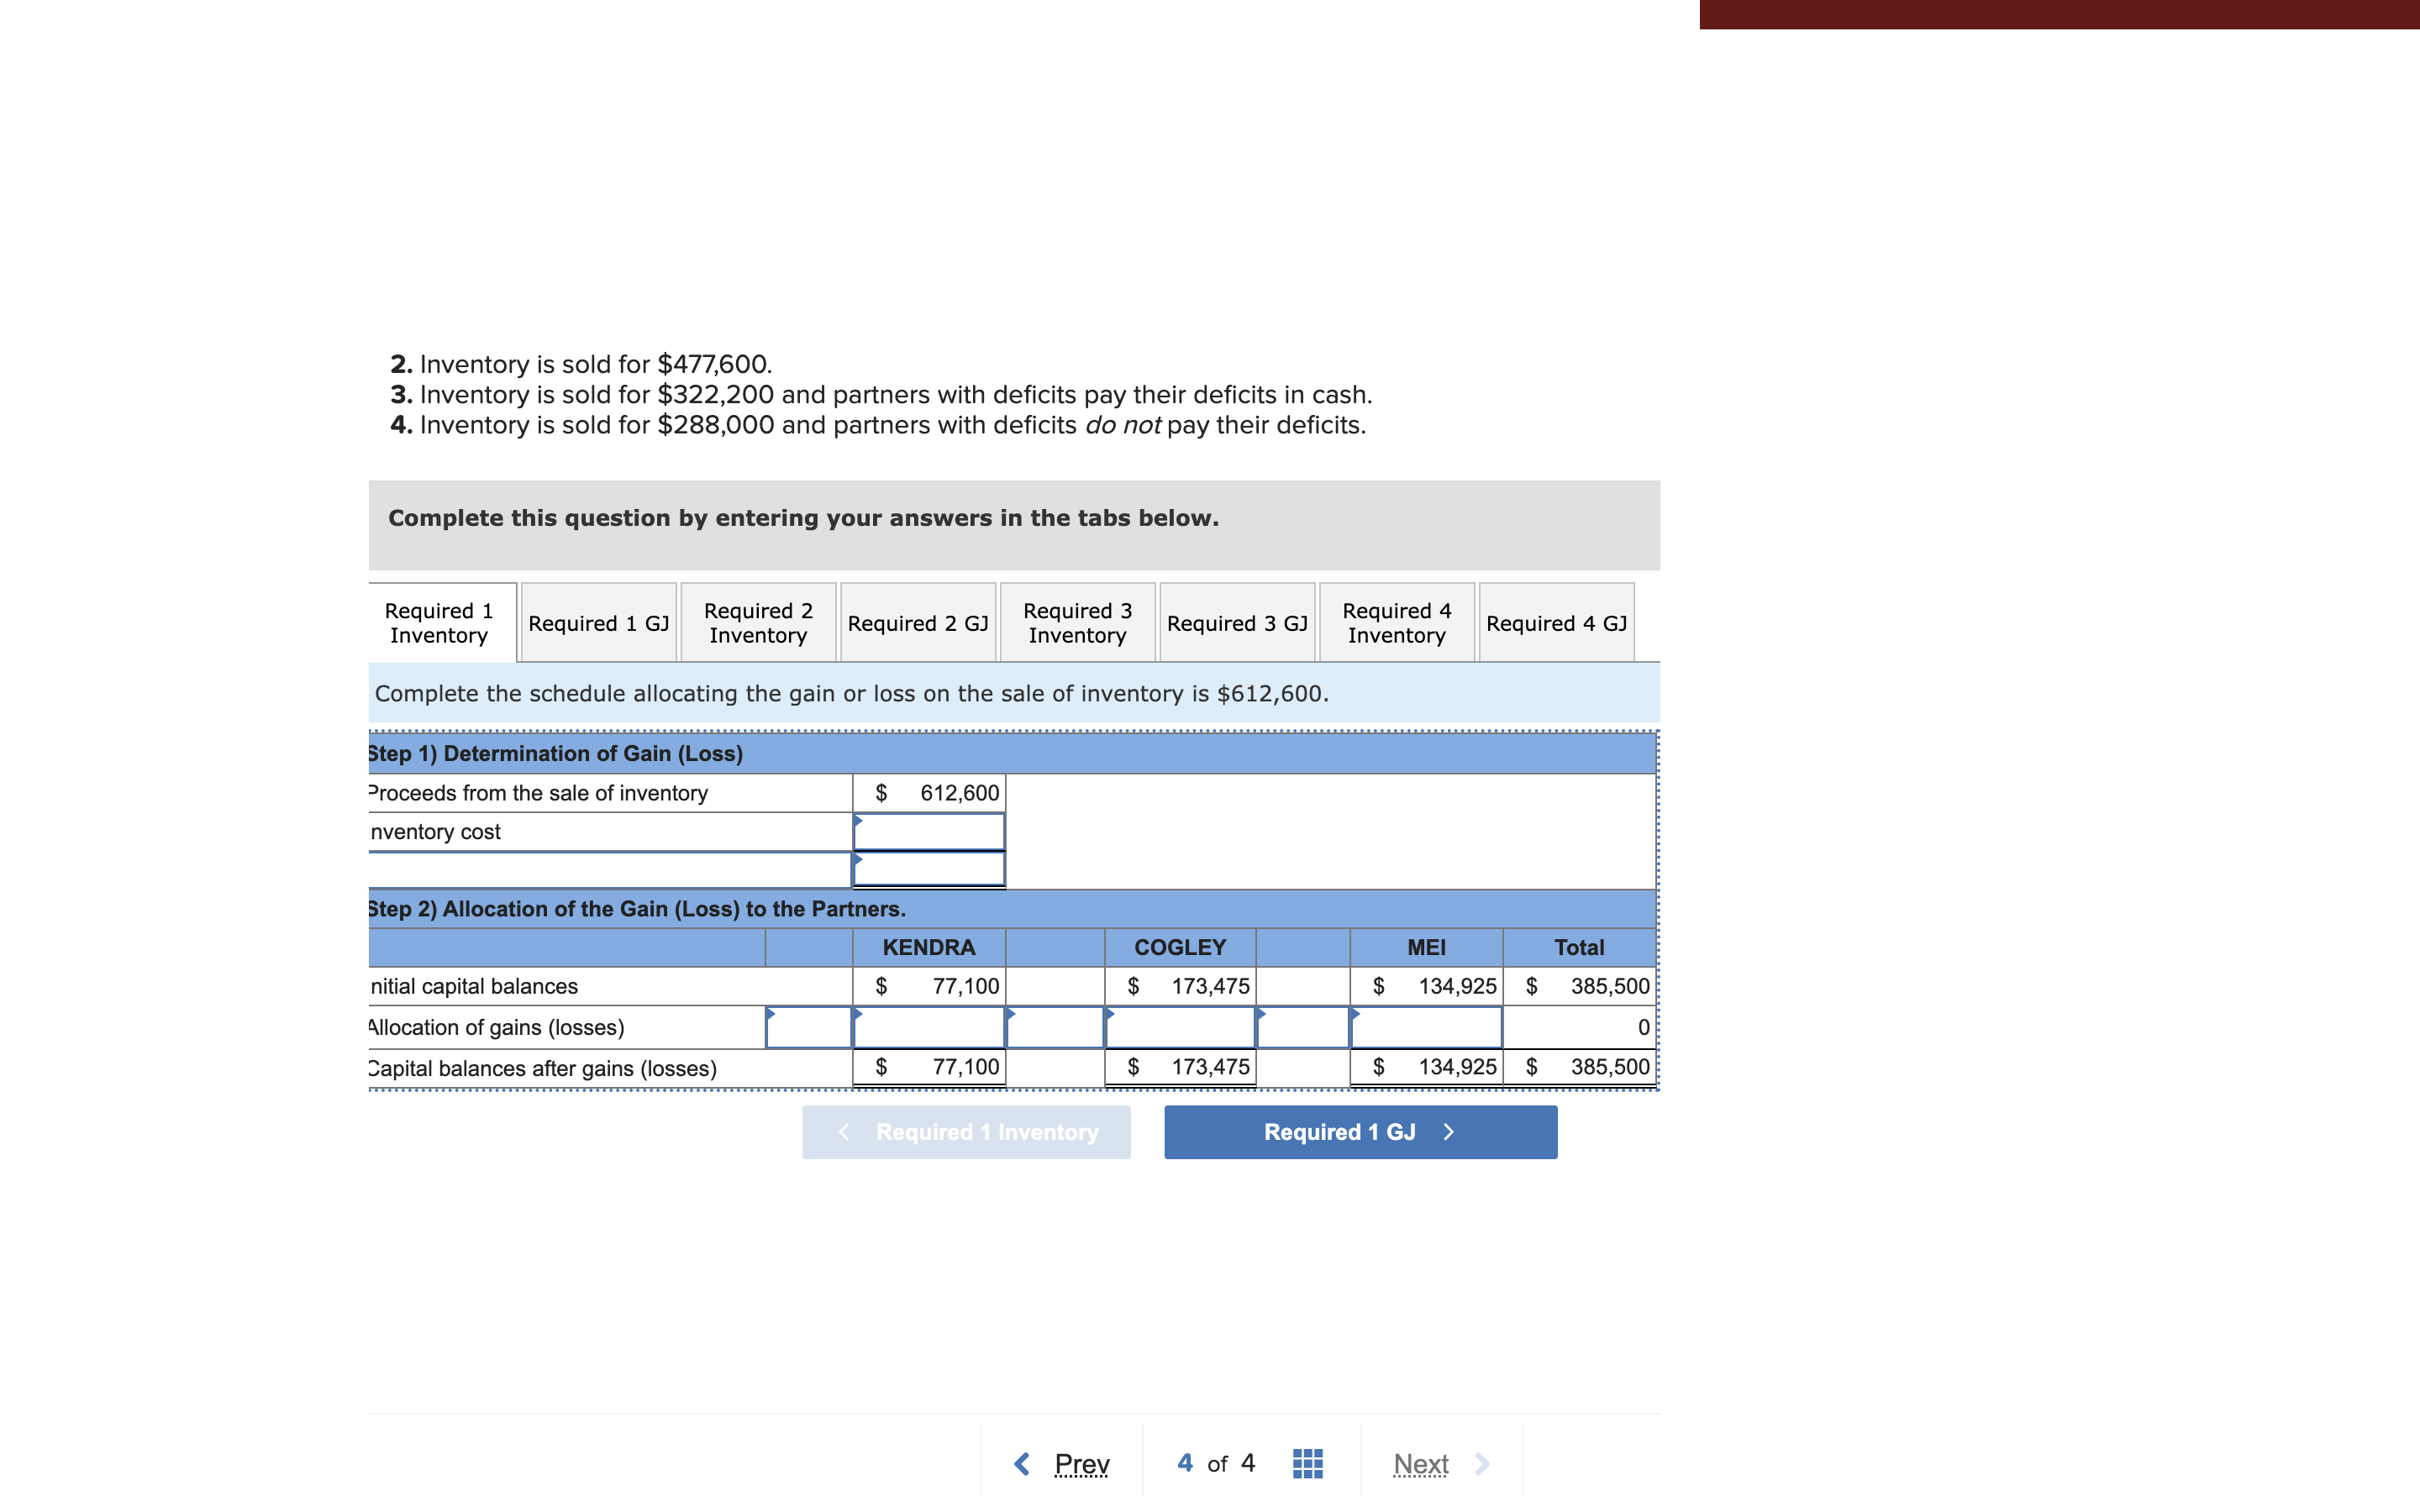The width and height of the screenshot is (2420, 1512).
Task: Click gain/loss amount field under Inventory cost
Action: pyautogui.click(x=929, y=870)
